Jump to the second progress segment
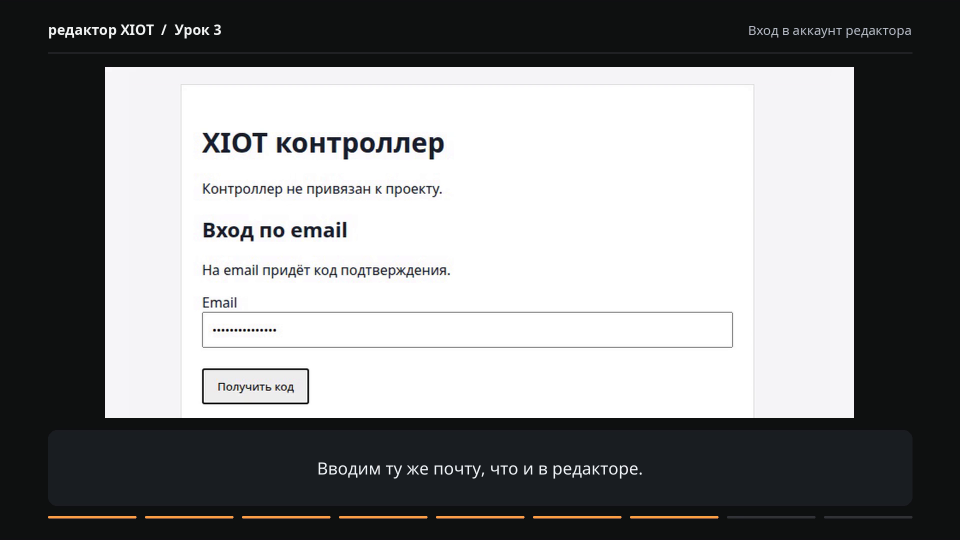The height and width of the screenshot is (540, 960). click(189, 517)
